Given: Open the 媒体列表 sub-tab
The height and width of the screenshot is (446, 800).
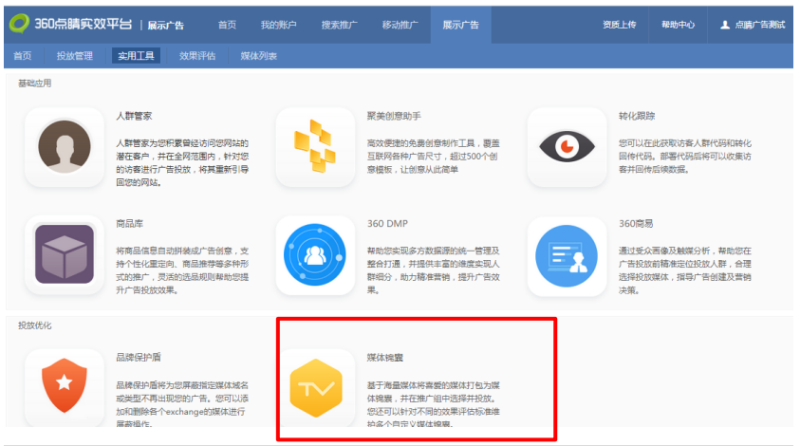Looking at the screenshot, I should (x=259, y=57).
